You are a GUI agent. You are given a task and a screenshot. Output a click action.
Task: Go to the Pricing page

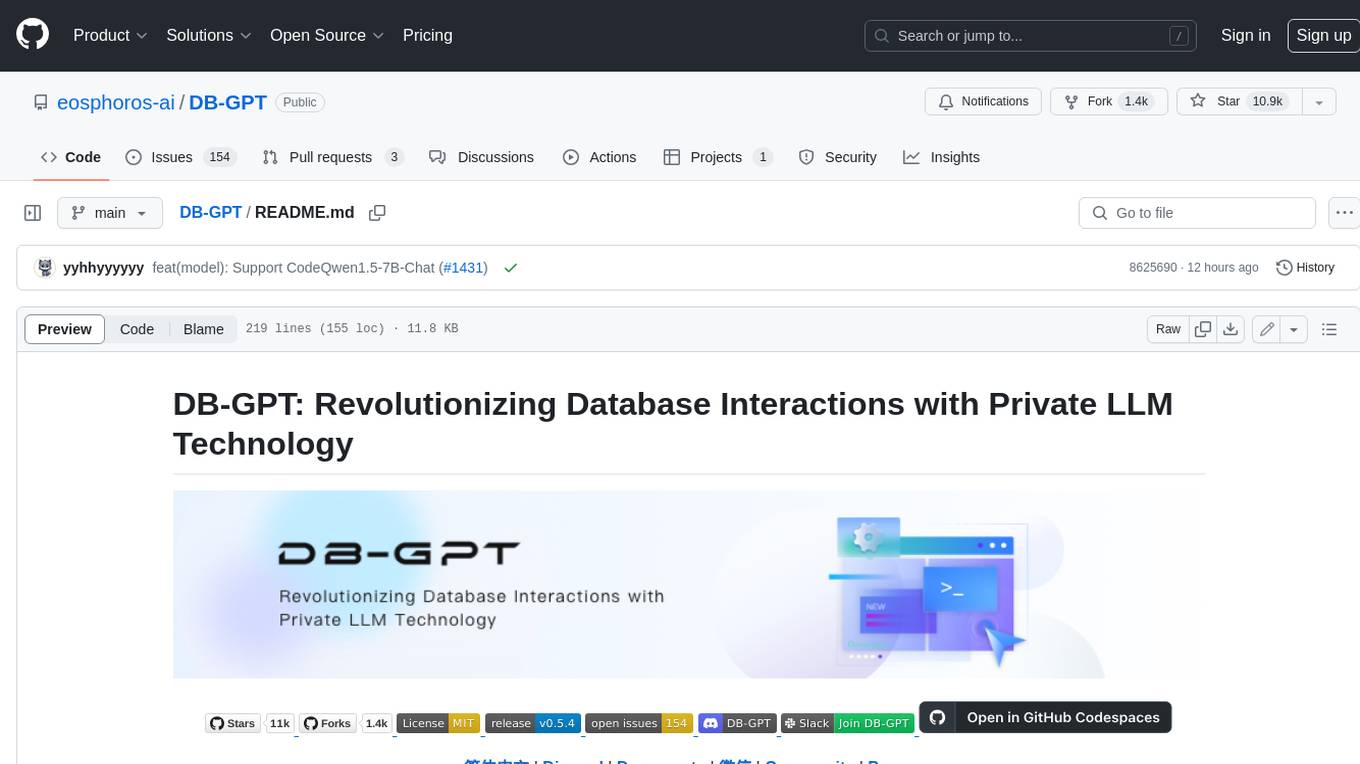pos(427,35)
